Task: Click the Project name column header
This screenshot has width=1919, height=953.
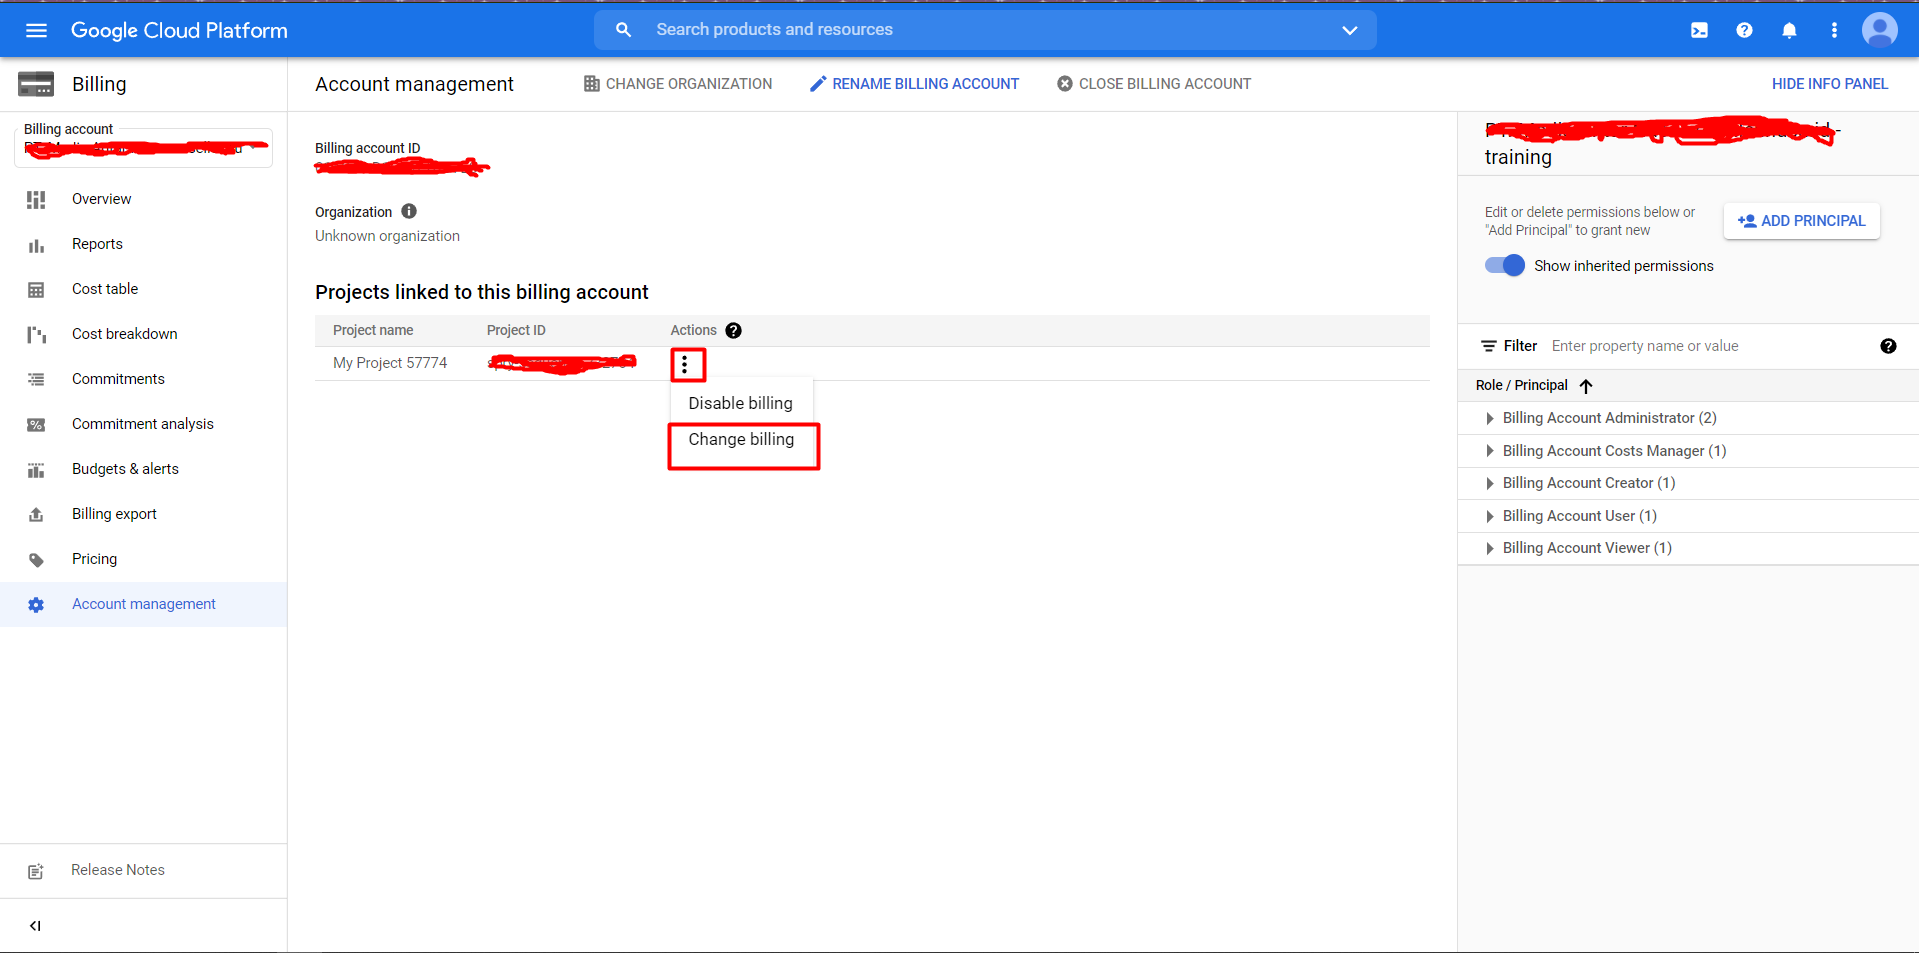Action: pos(373,331)
